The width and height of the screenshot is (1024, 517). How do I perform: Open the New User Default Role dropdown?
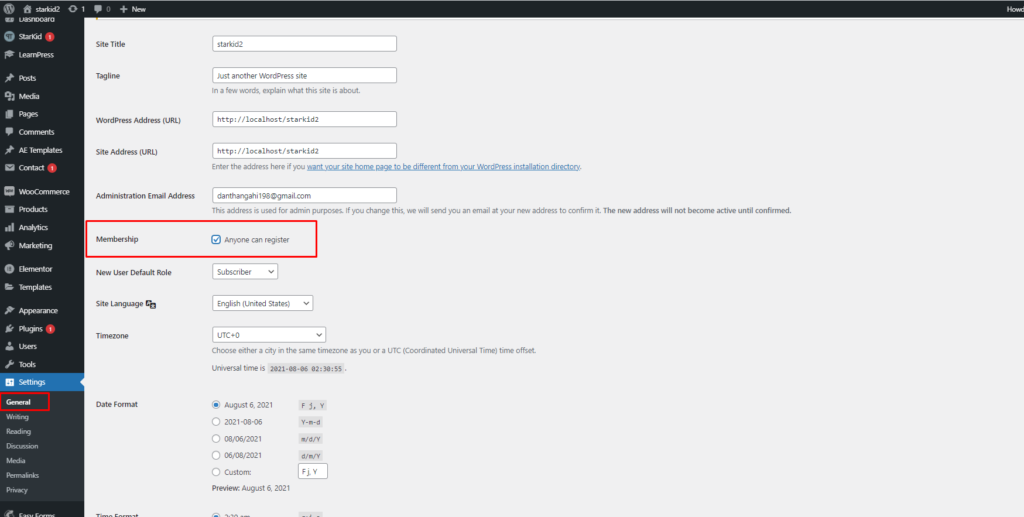[245, 272]
